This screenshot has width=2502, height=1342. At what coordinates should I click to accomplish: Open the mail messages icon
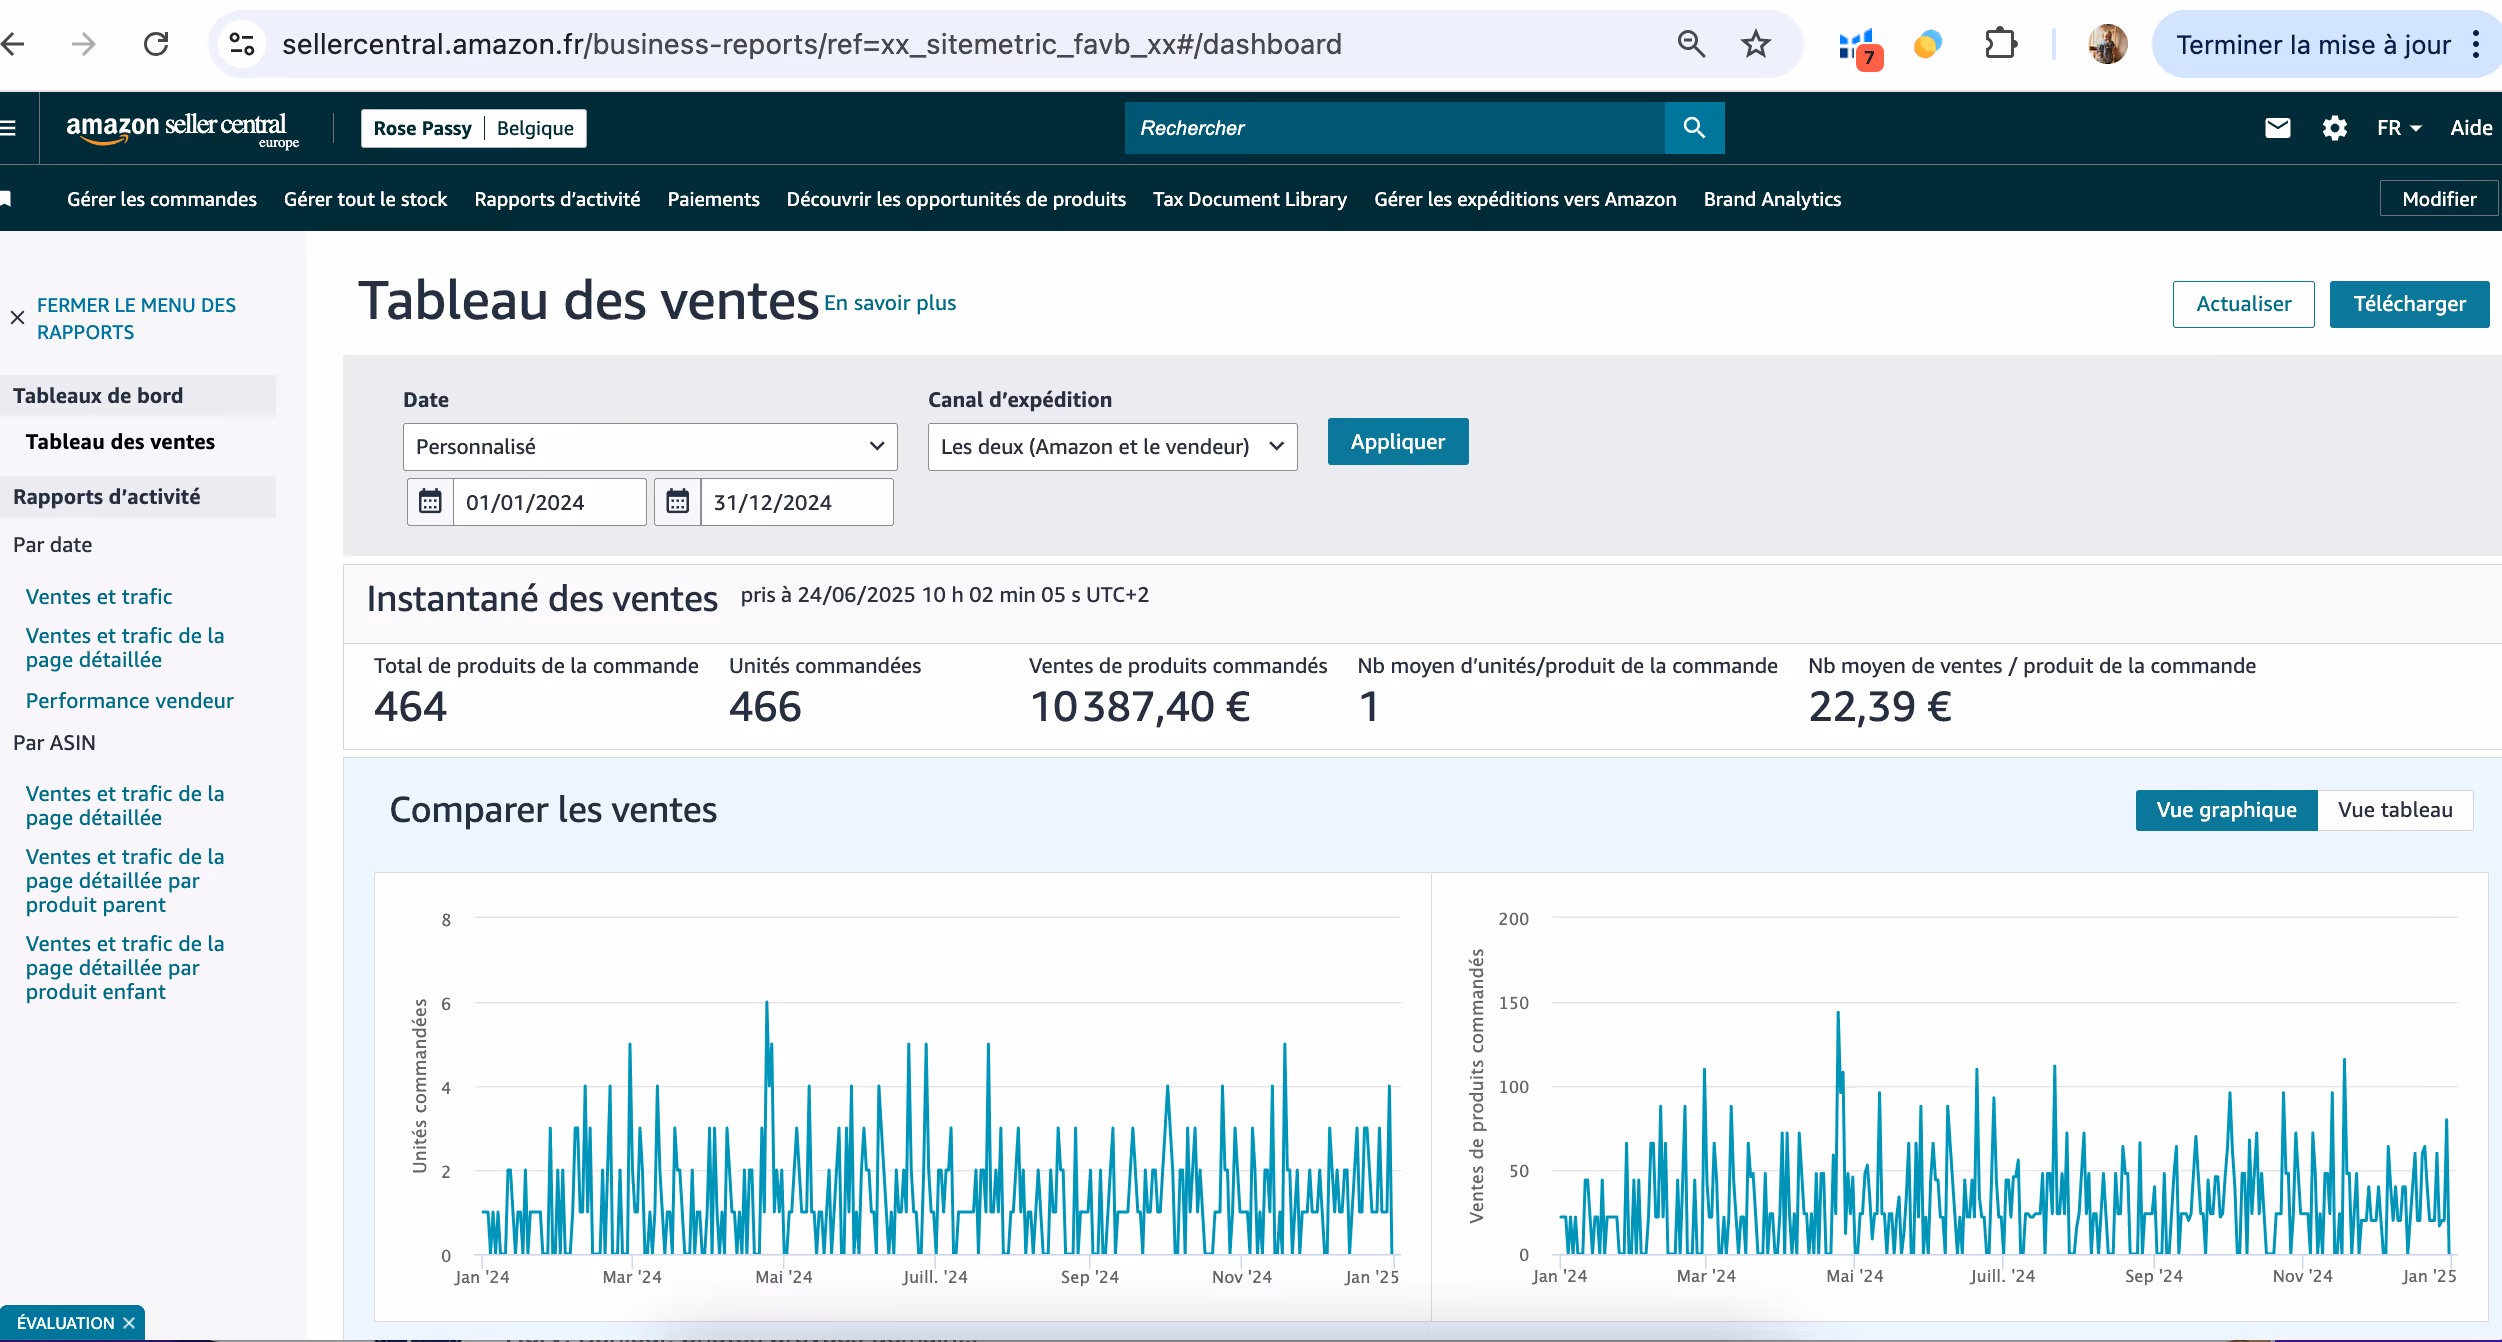pos(2277,128)
